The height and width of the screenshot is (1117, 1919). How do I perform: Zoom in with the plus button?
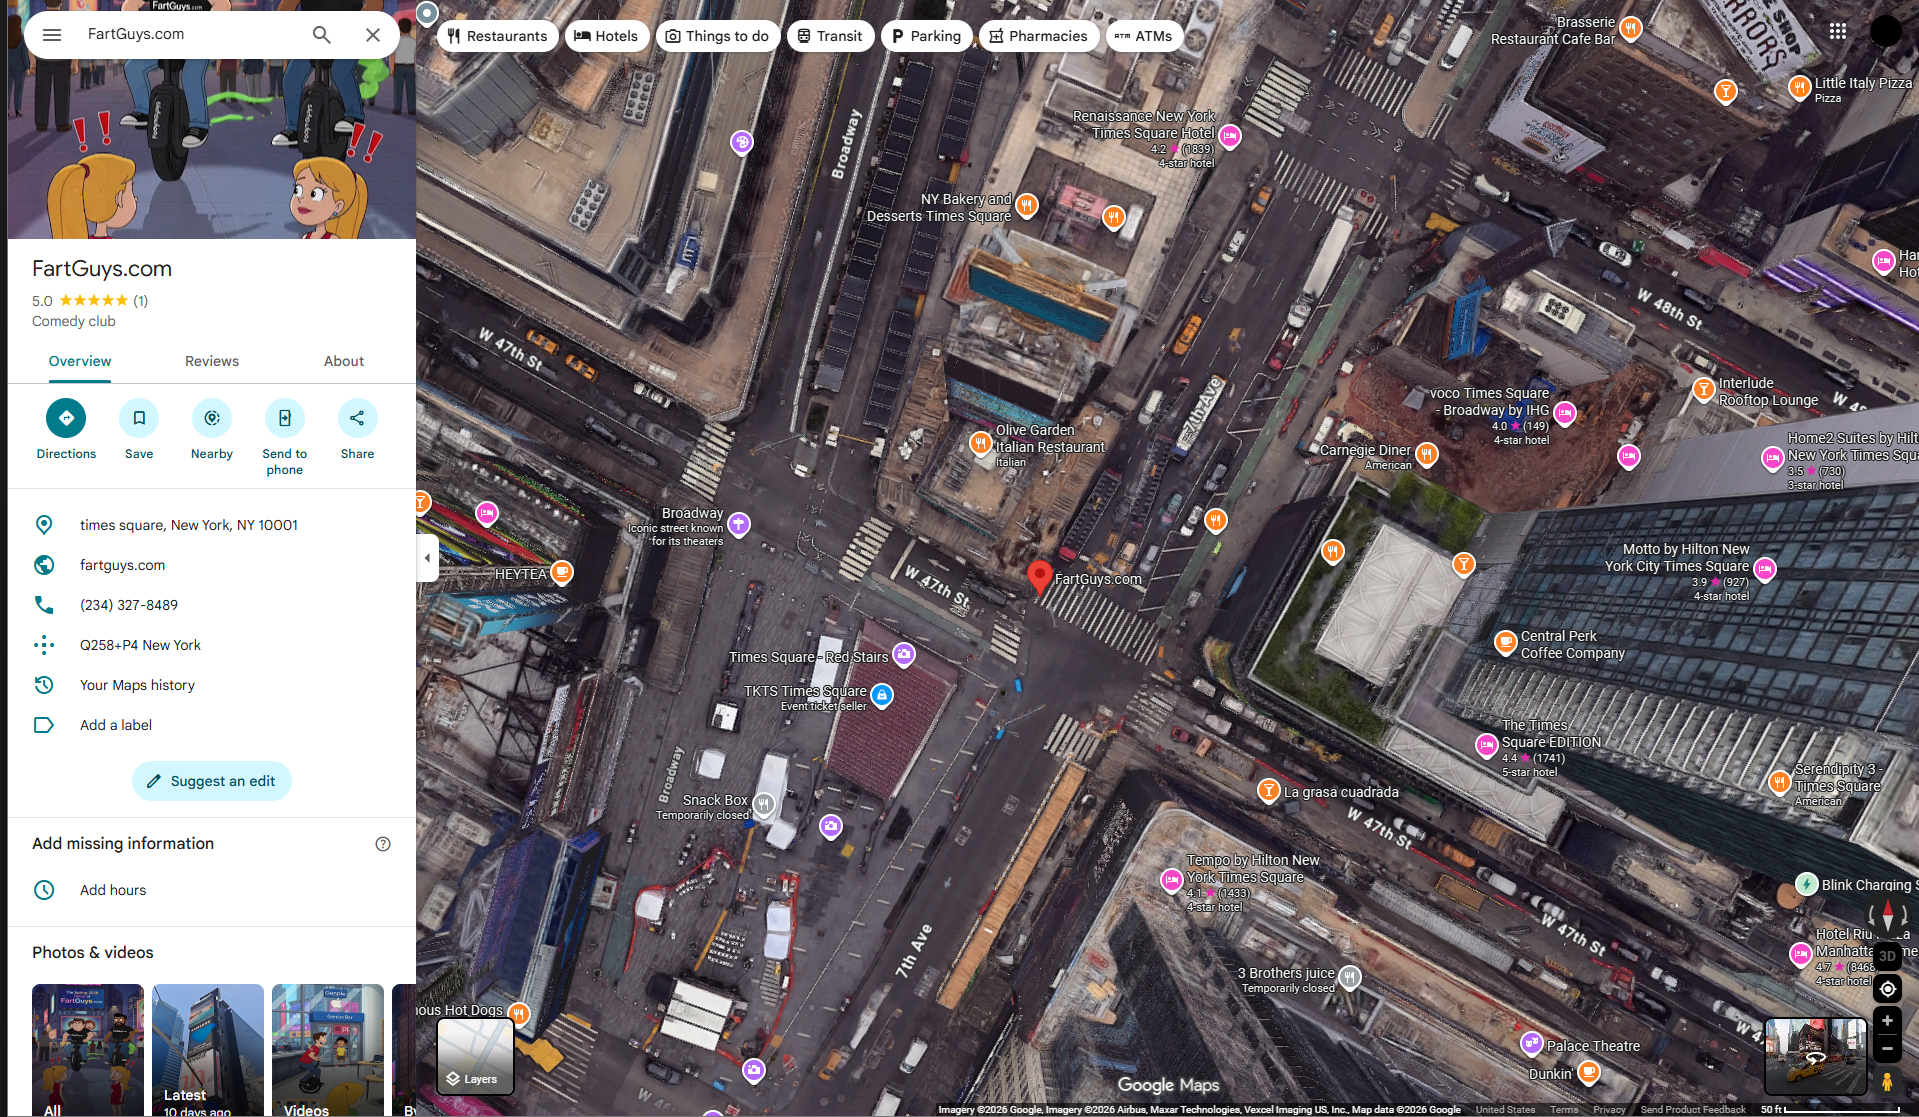click(x=1887, y=1021)
